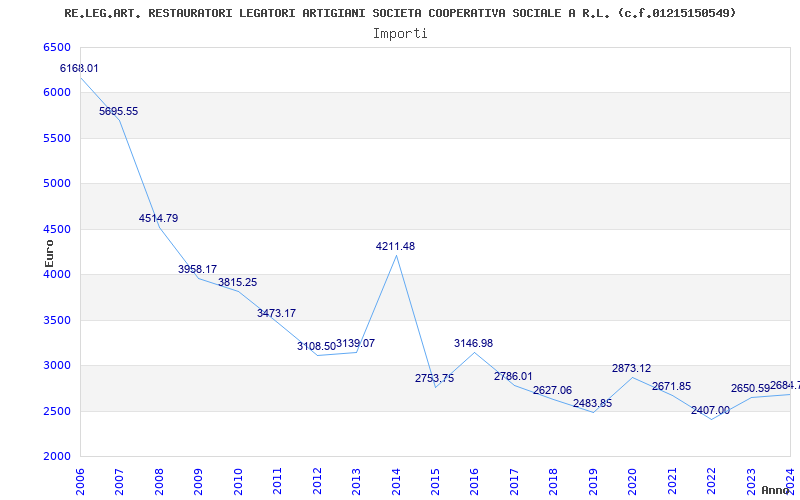Click the 2008 year label
The width and height of the screenshot is (800, 500).
point(159,481)
